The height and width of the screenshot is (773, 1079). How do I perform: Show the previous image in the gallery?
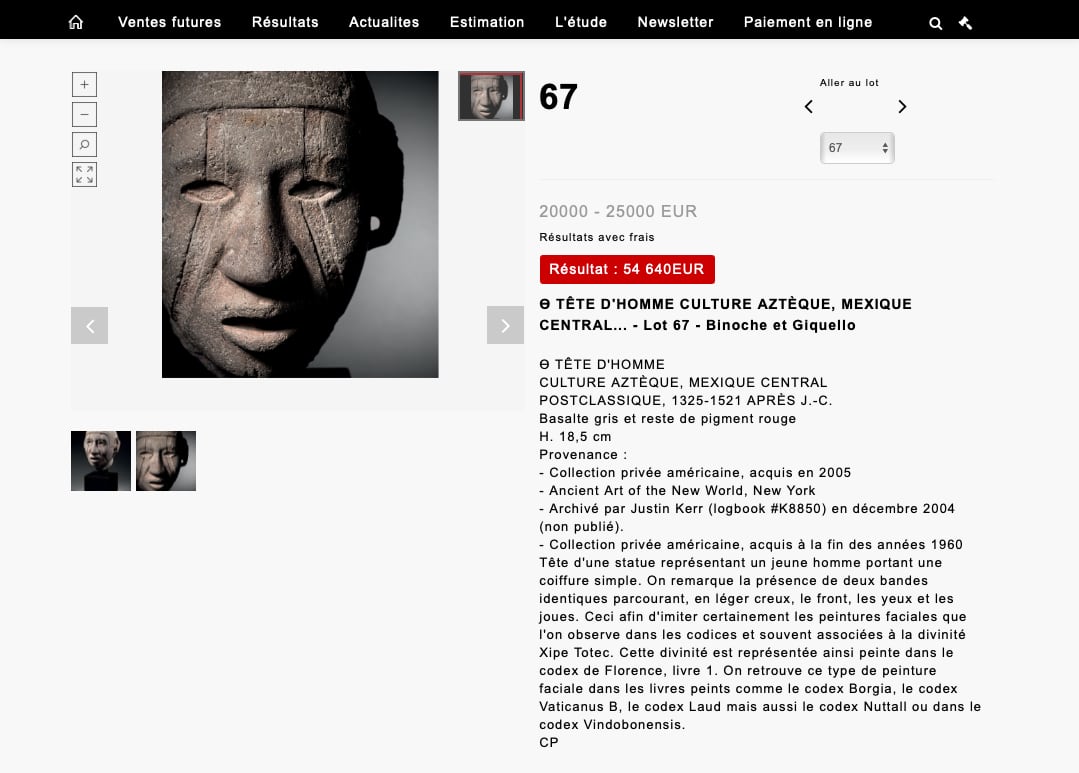click(x=89, y=326)
